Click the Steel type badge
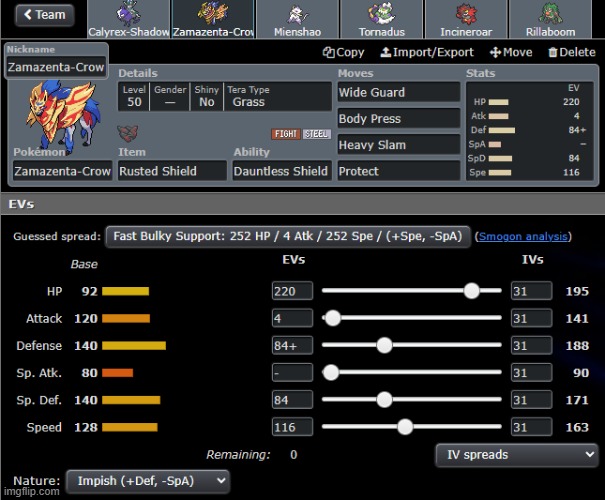Viewport: 605px width, 500px height. (x=316, y=134)
